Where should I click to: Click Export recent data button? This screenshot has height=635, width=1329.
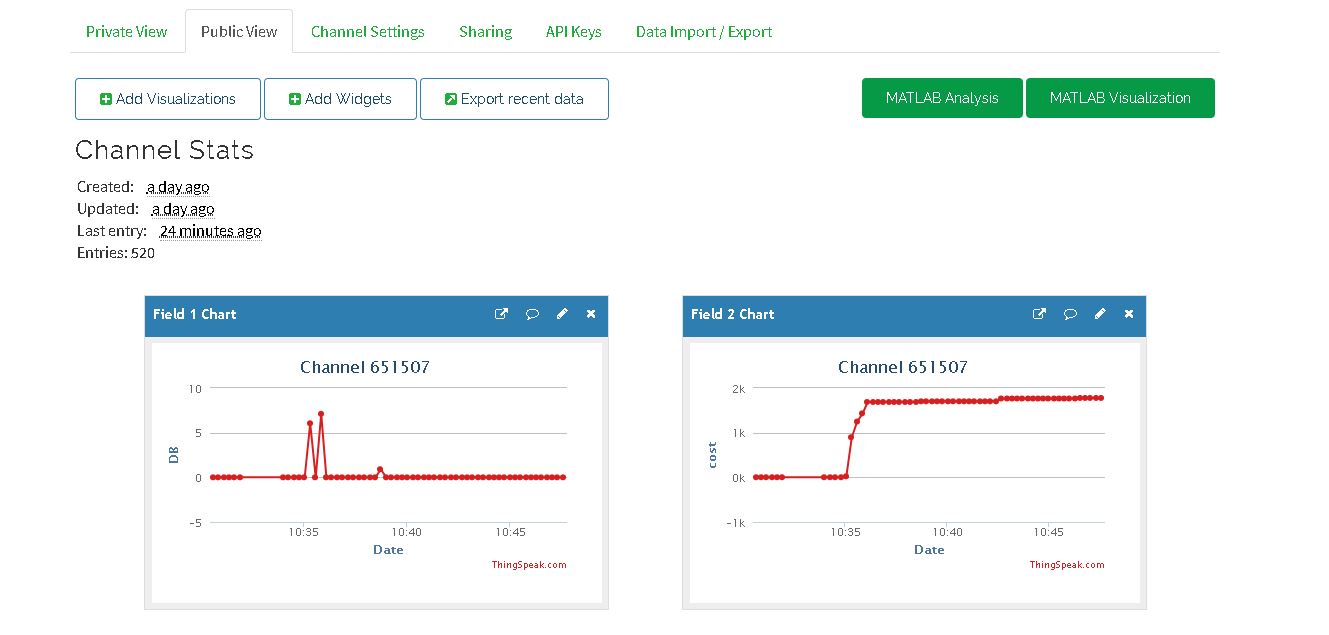[514, 99]
